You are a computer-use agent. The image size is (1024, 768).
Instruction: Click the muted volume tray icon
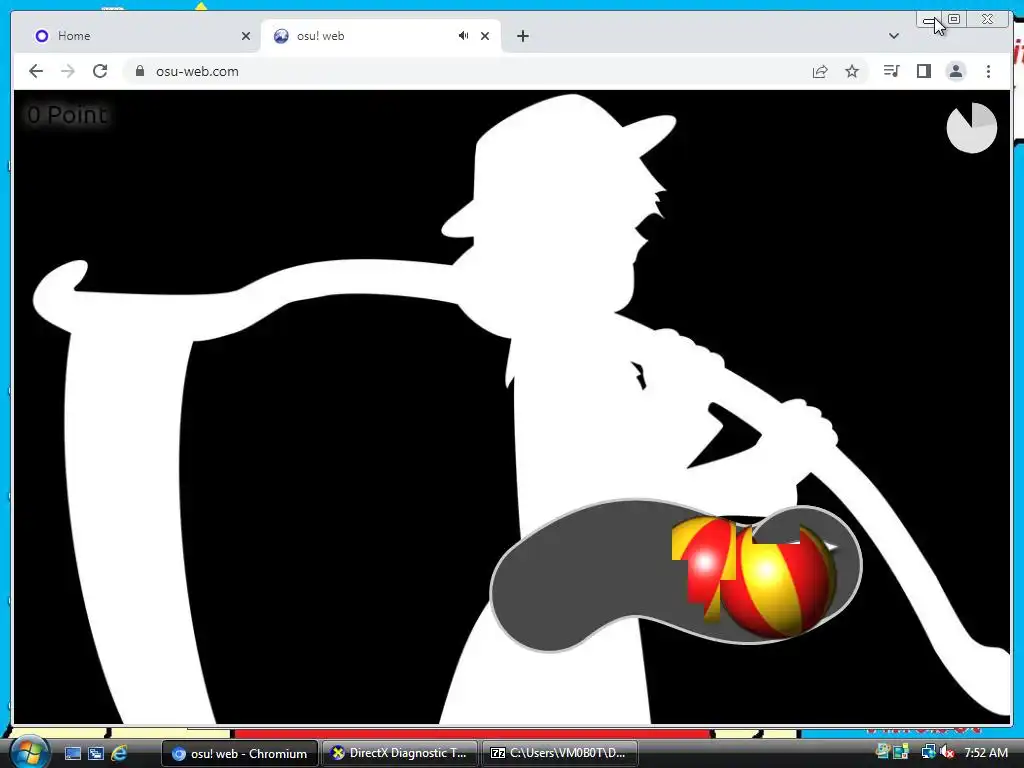click(947, 753)
